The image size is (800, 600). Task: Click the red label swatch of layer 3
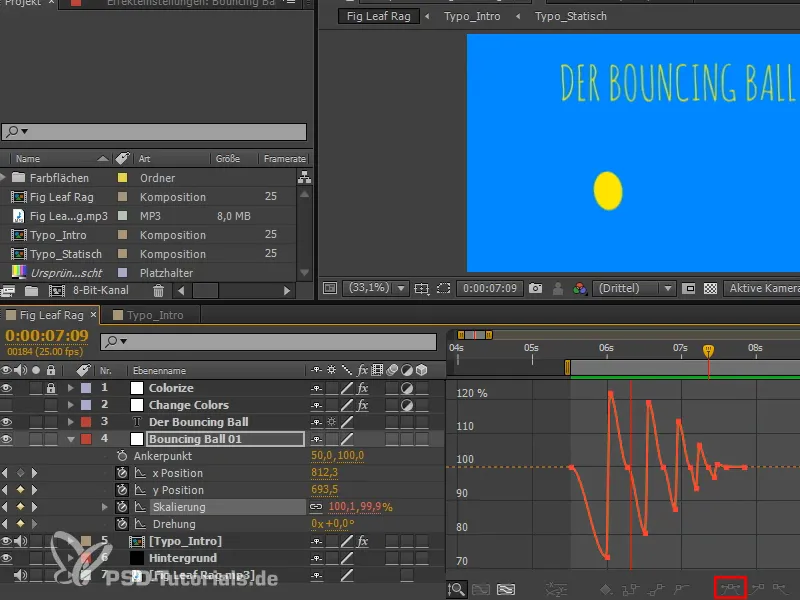coord(85,422)
